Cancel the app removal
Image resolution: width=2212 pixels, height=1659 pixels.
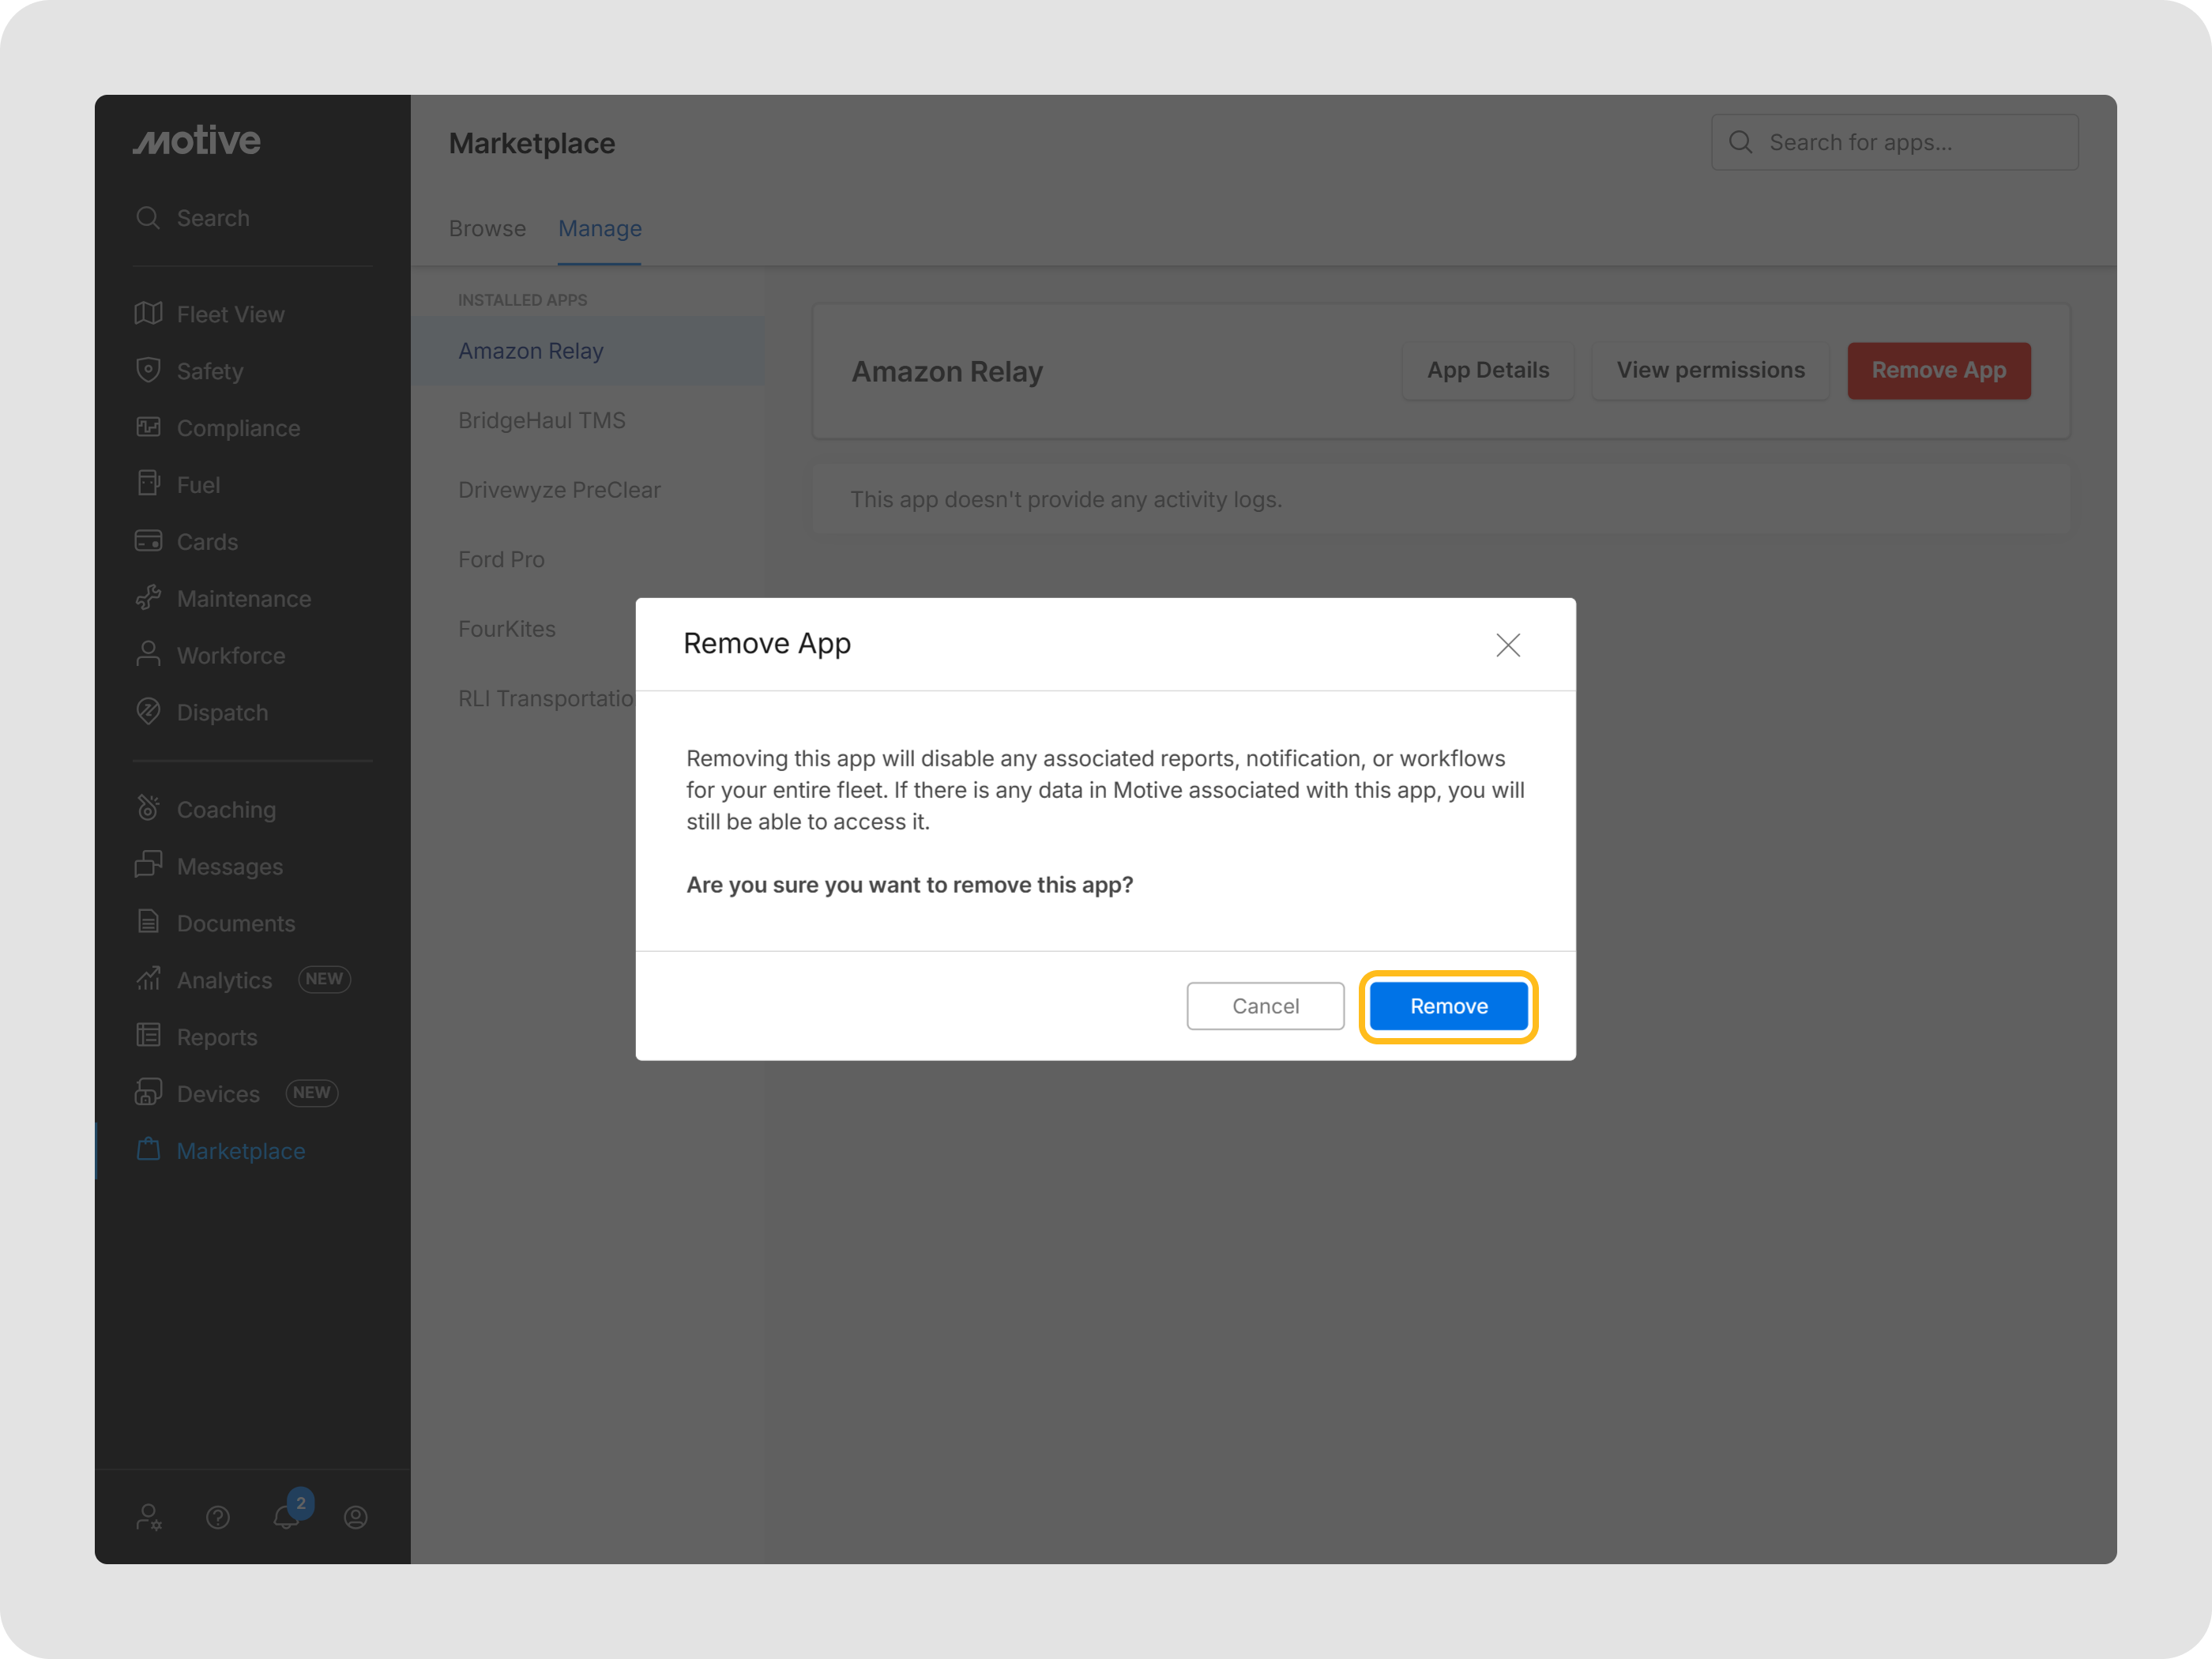(1265, 1006)
